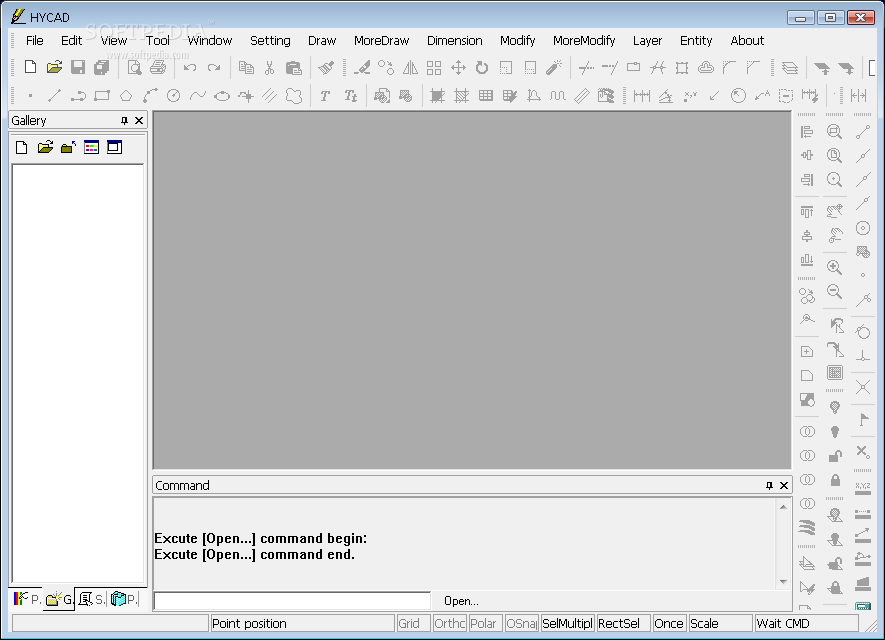Viewport: 885px width, 640px height.
Task: Click the Save disk icon
Action: point(78,68)
